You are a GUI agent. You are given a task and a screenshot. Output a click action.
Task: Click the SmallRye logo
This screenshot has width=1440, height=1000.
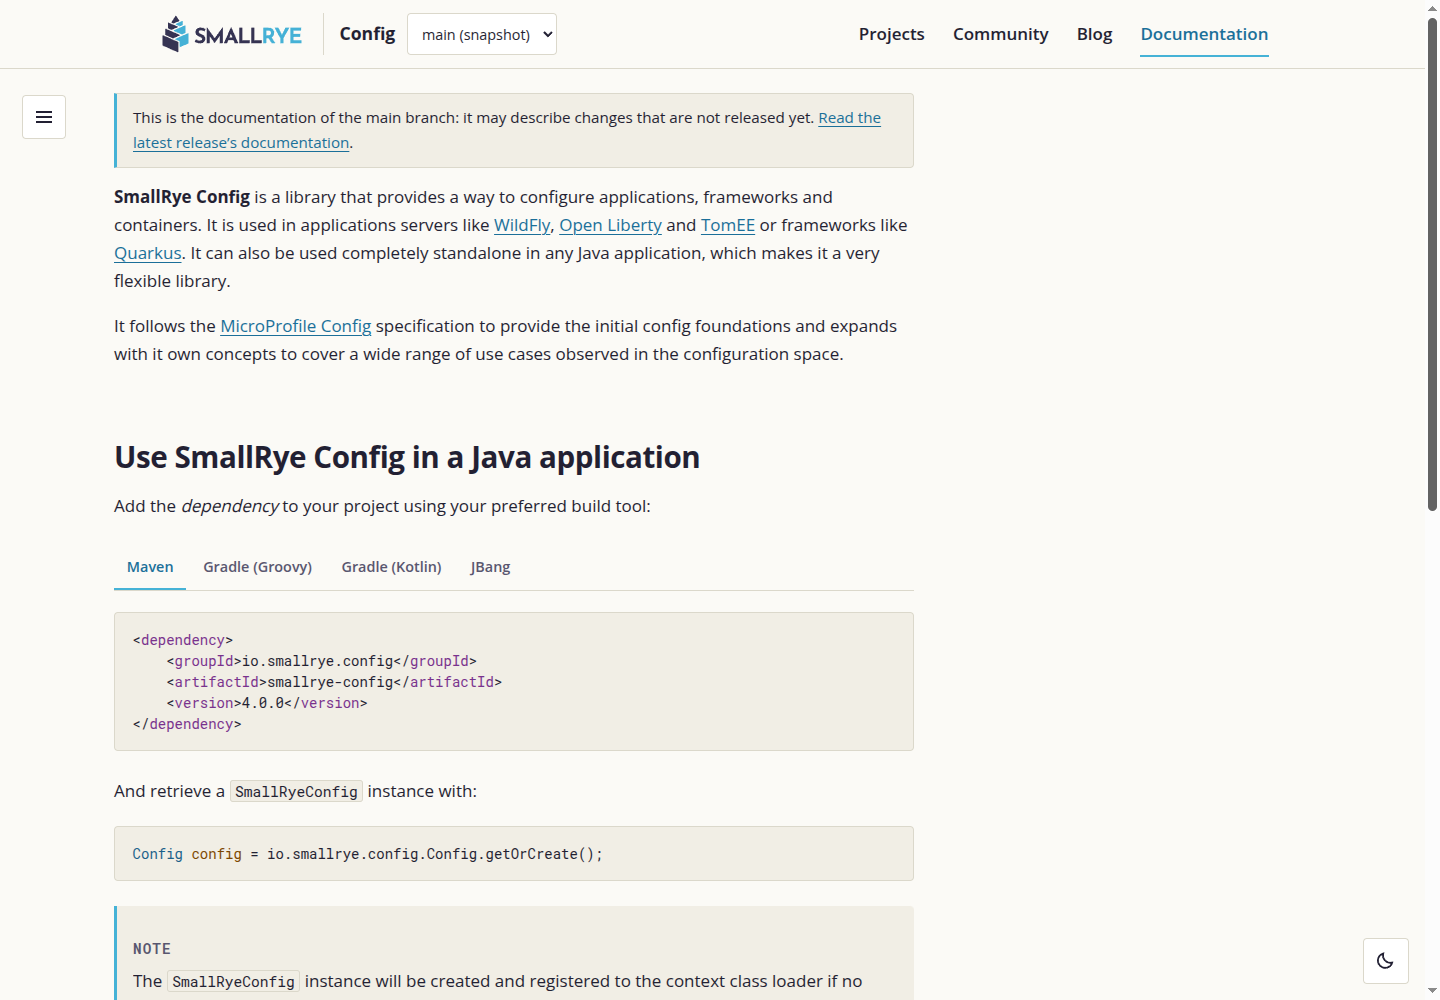(x=232, y=34)
